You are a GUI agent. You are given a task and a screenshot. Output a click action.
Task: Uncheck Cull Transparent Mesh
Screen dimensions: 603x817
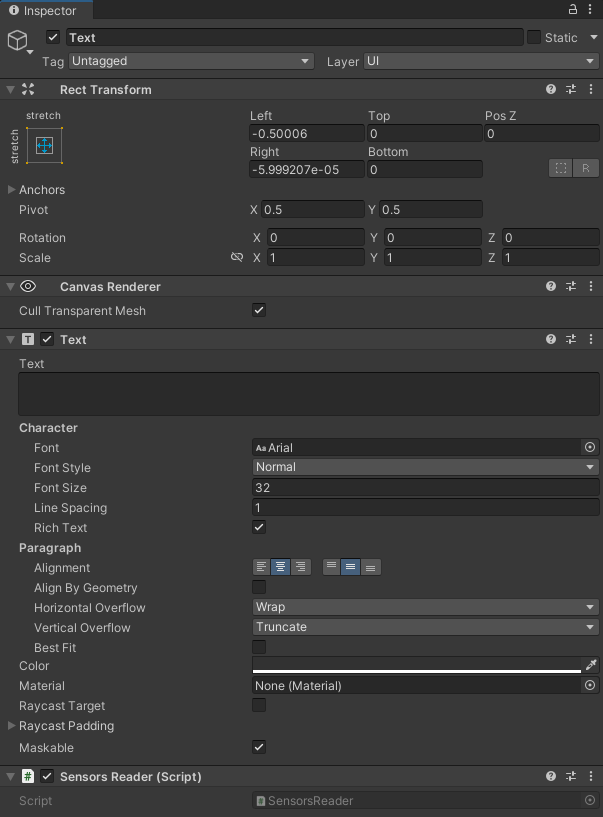point(258,310)
